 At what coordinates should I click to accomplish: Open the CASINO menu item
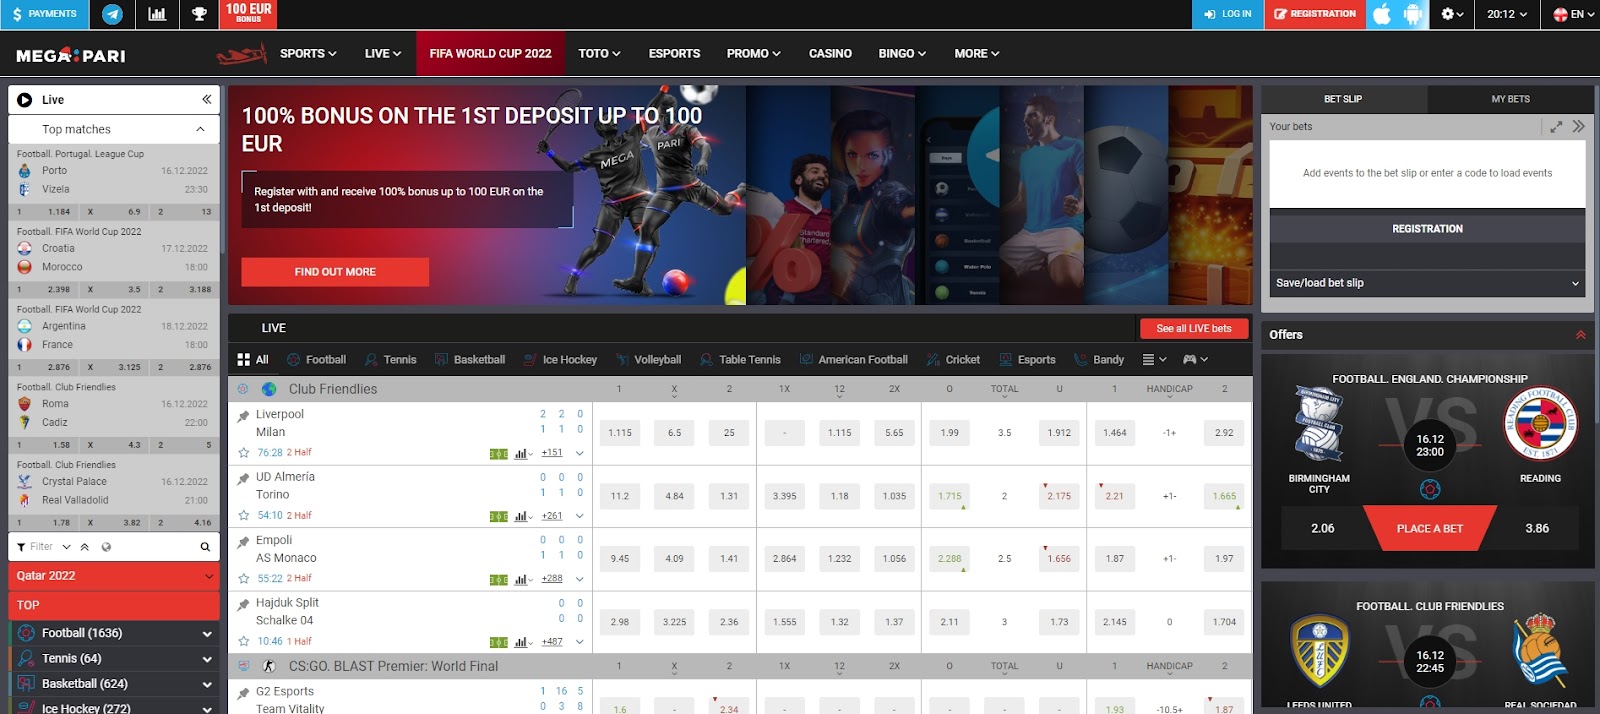tap(830, 54)
